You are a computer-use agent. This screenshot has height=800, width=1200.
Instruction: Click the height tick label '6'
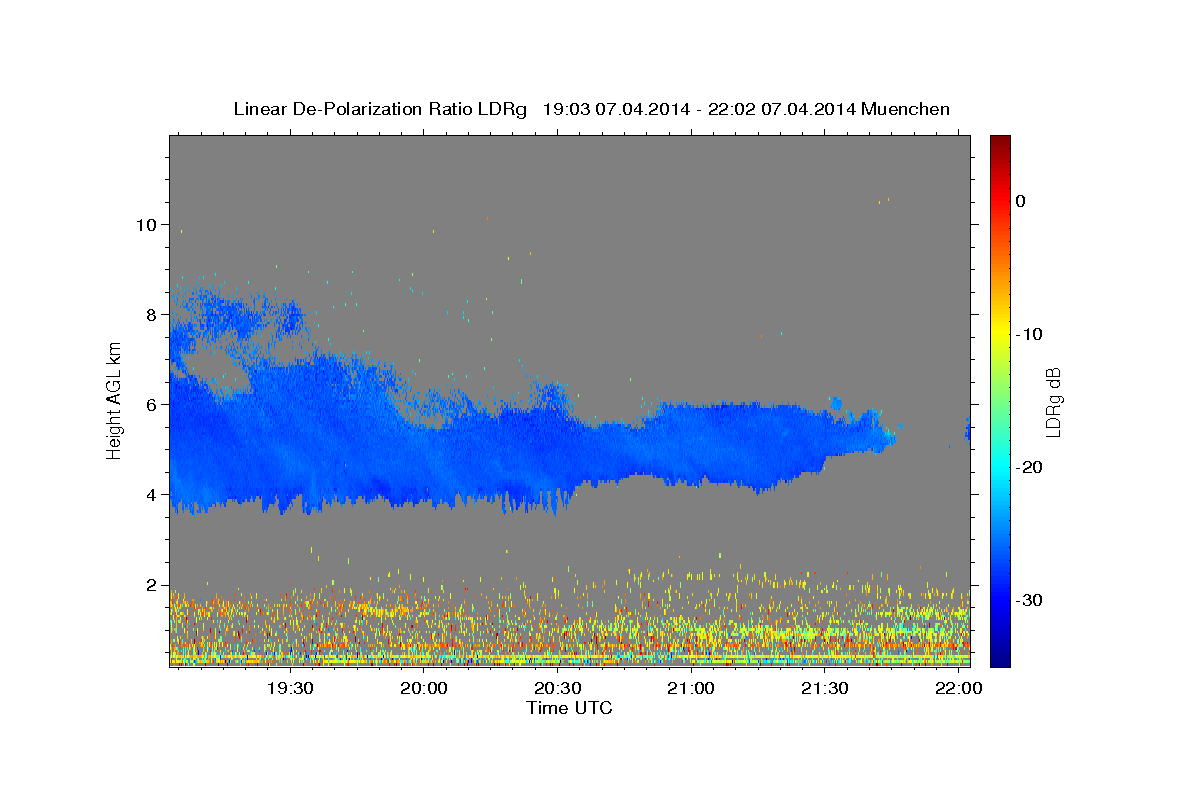[x=152, y=404]
